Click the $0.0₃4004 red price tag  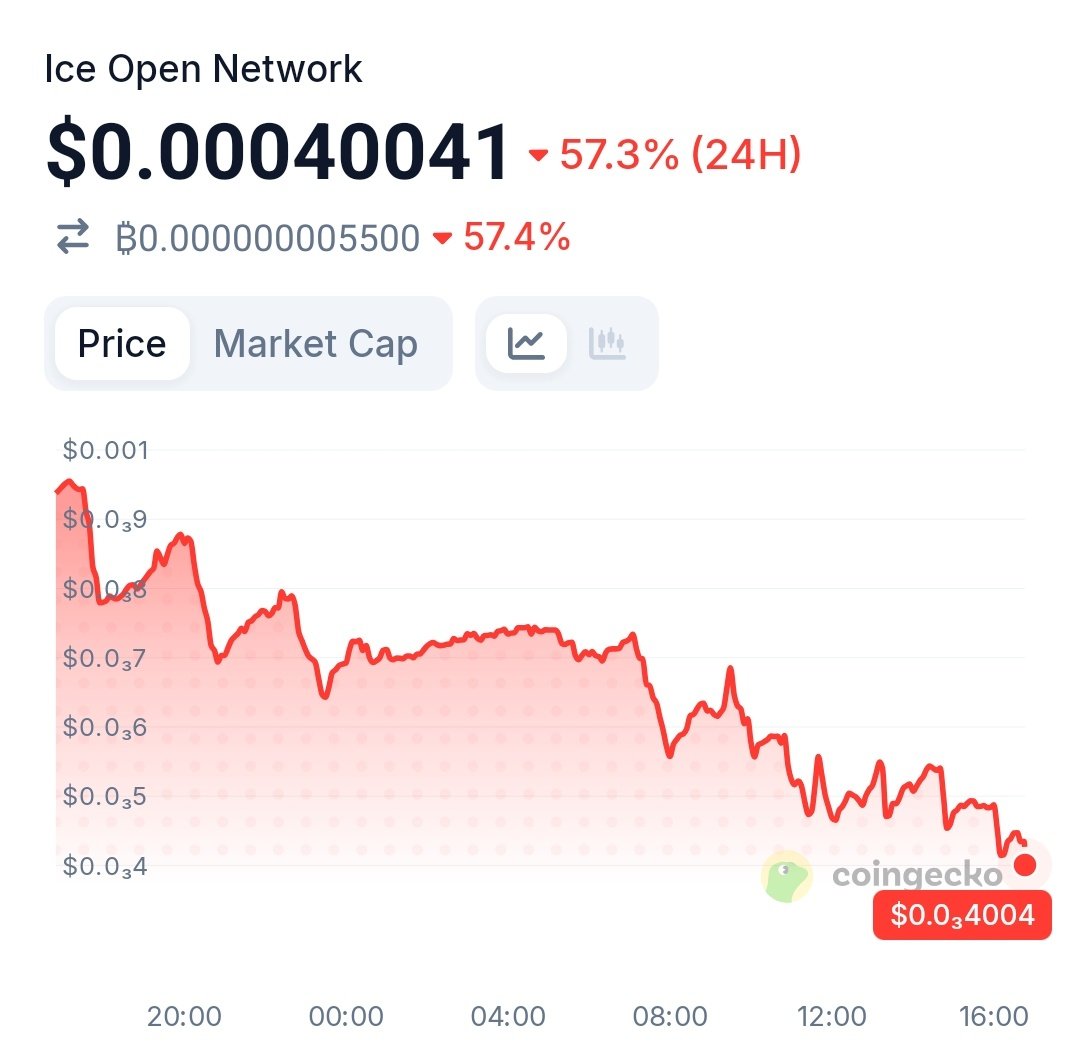(x=962, y=915)
